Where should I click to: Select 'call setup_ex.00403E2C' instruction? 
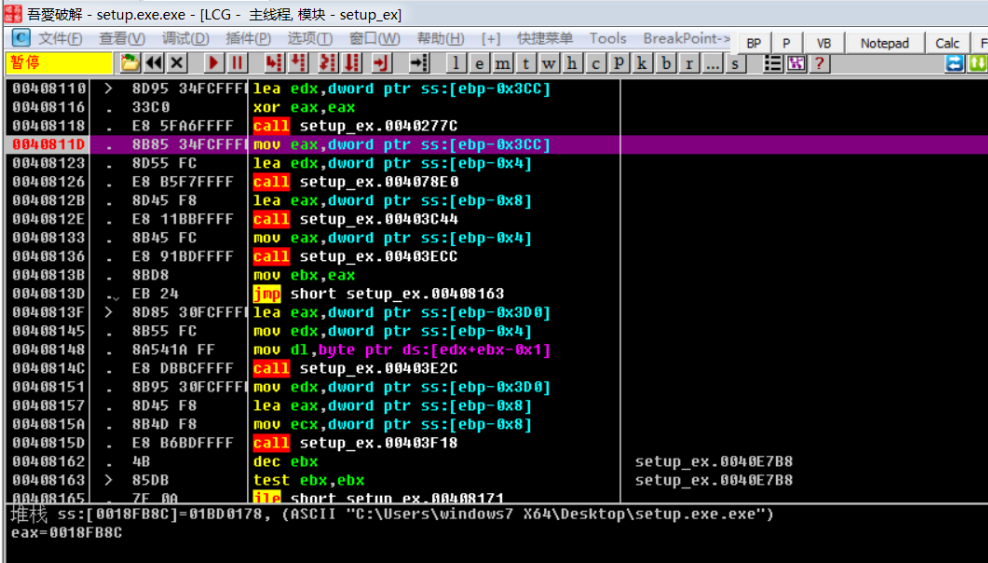point(355,368)
